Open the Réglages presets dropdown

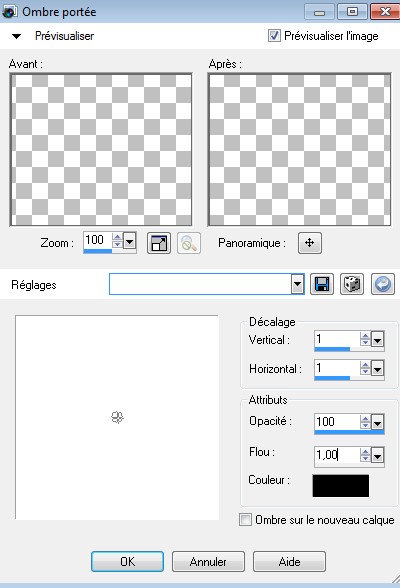pyautogui.click(x=297, y=284)
